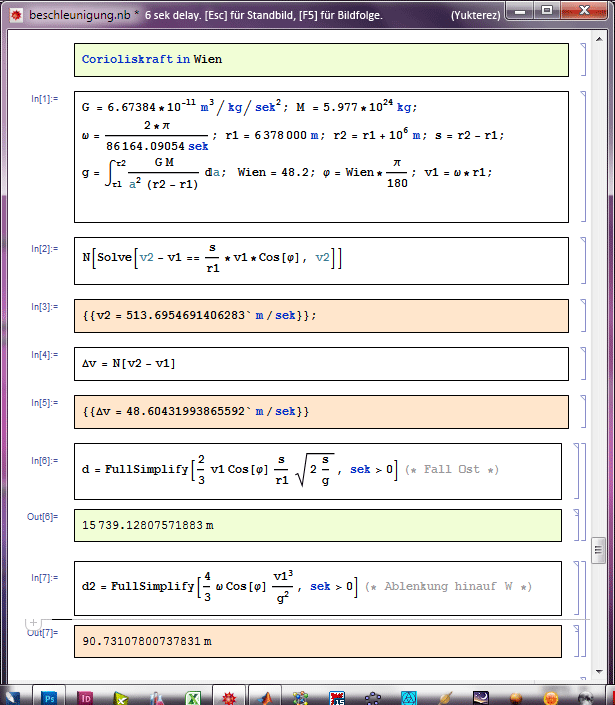Select the In[2] Solve cell bracket

point(583,261)
